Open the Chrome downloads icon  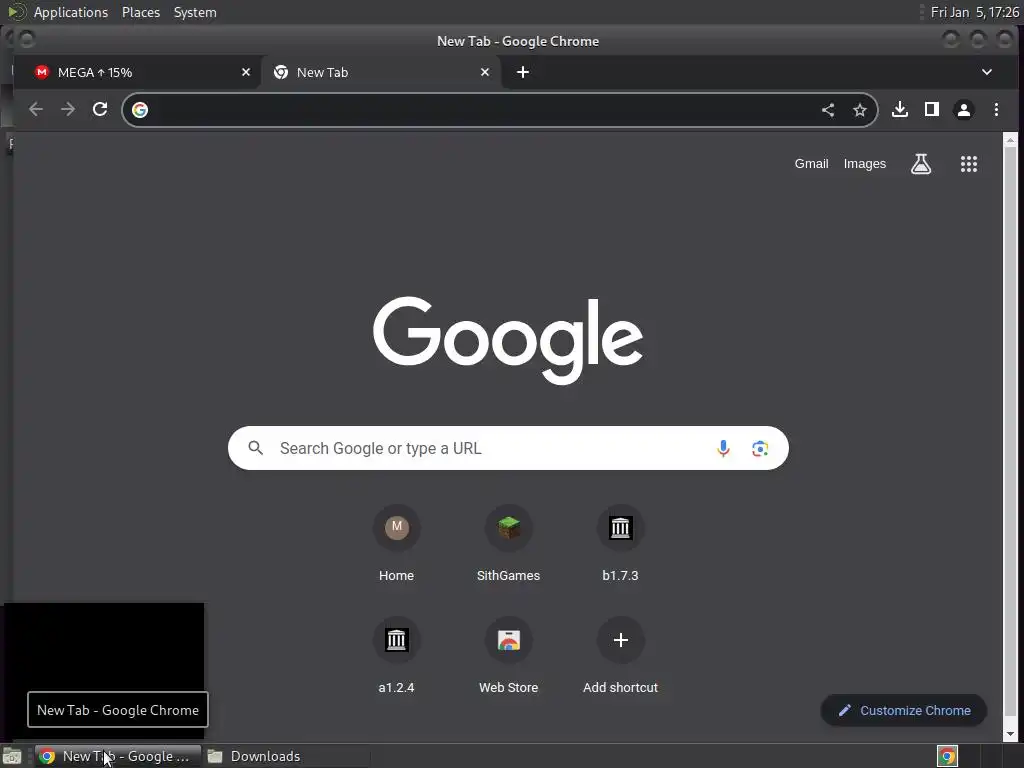[x=900, y=110]
